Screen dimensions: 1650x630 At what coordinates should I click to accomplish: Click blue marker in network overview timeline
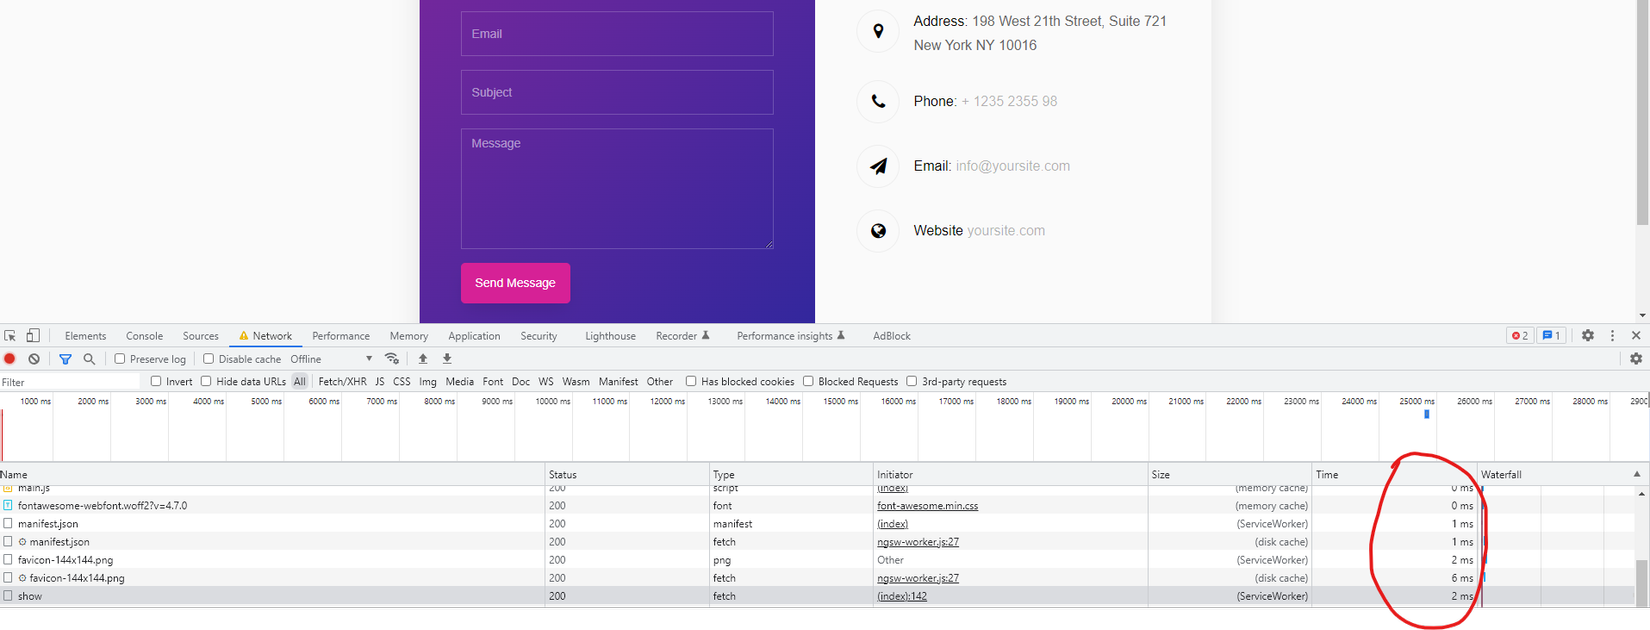[x=1427, y=414]
